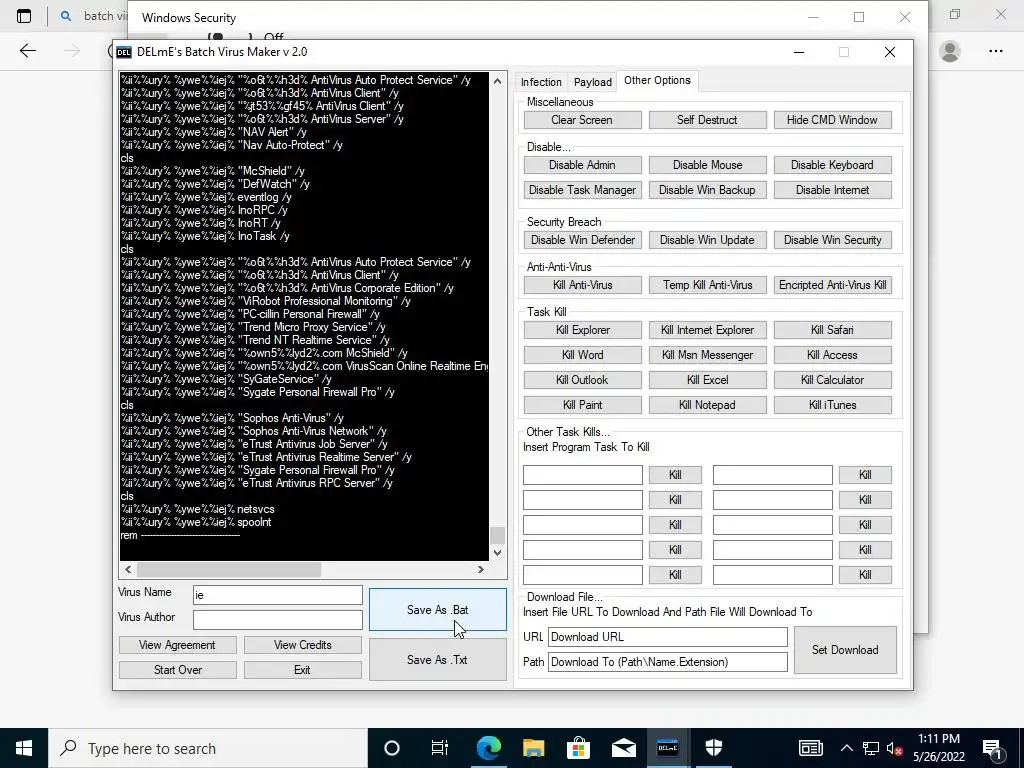
Task: Open Windows Security shield on taskbar
Action: coord(713,748)
